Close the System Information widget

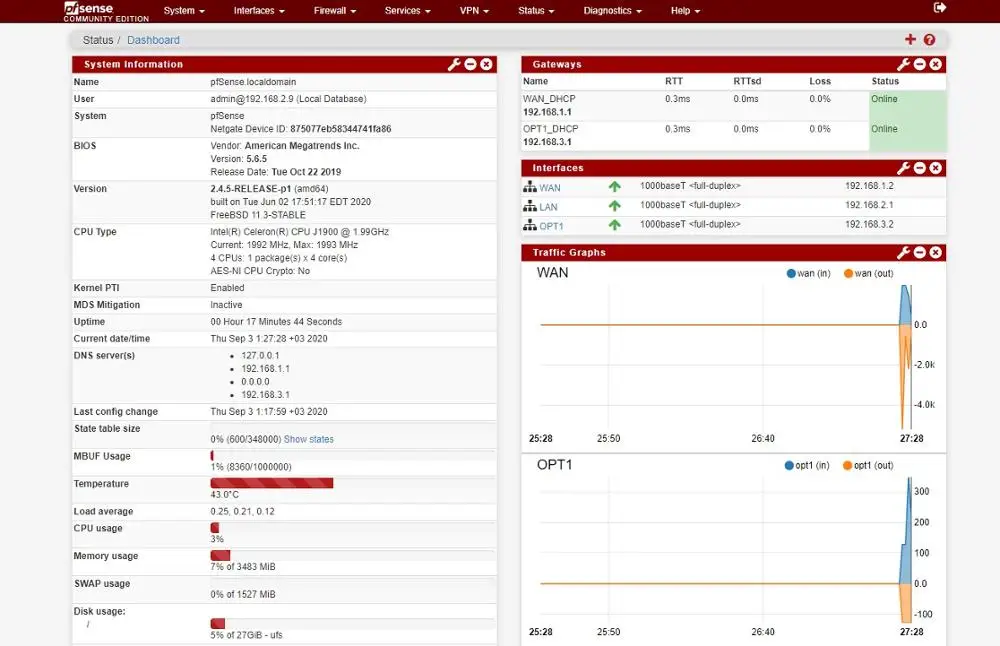[486, 64]
